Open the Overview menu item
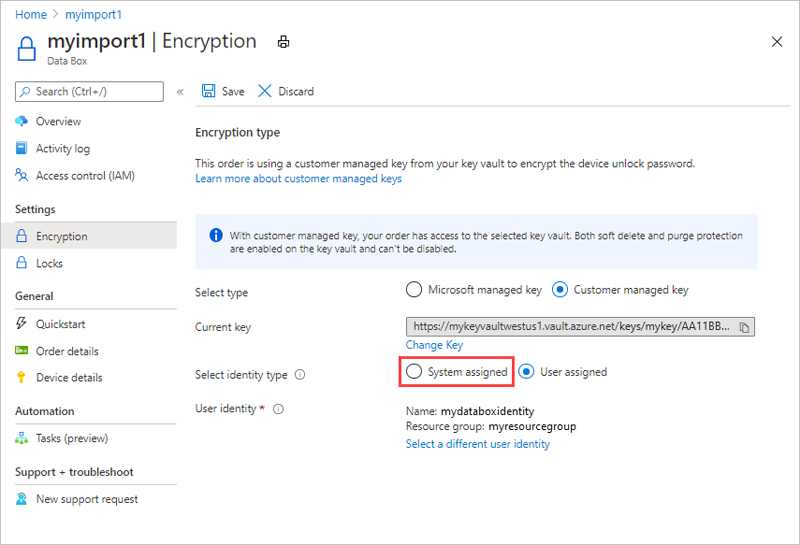This screenshot has height=545, width=800. (58, 121)
